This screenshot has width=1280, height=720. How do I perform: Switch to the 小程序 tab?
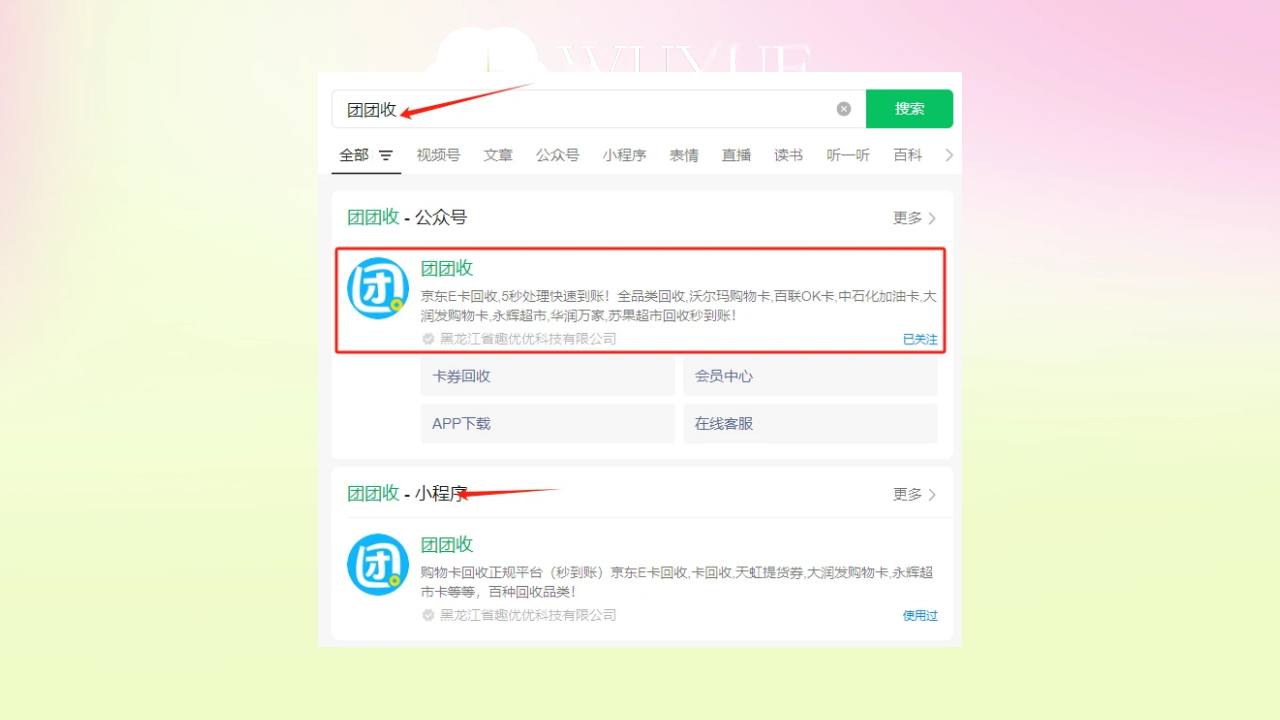(x=624, y=155)
